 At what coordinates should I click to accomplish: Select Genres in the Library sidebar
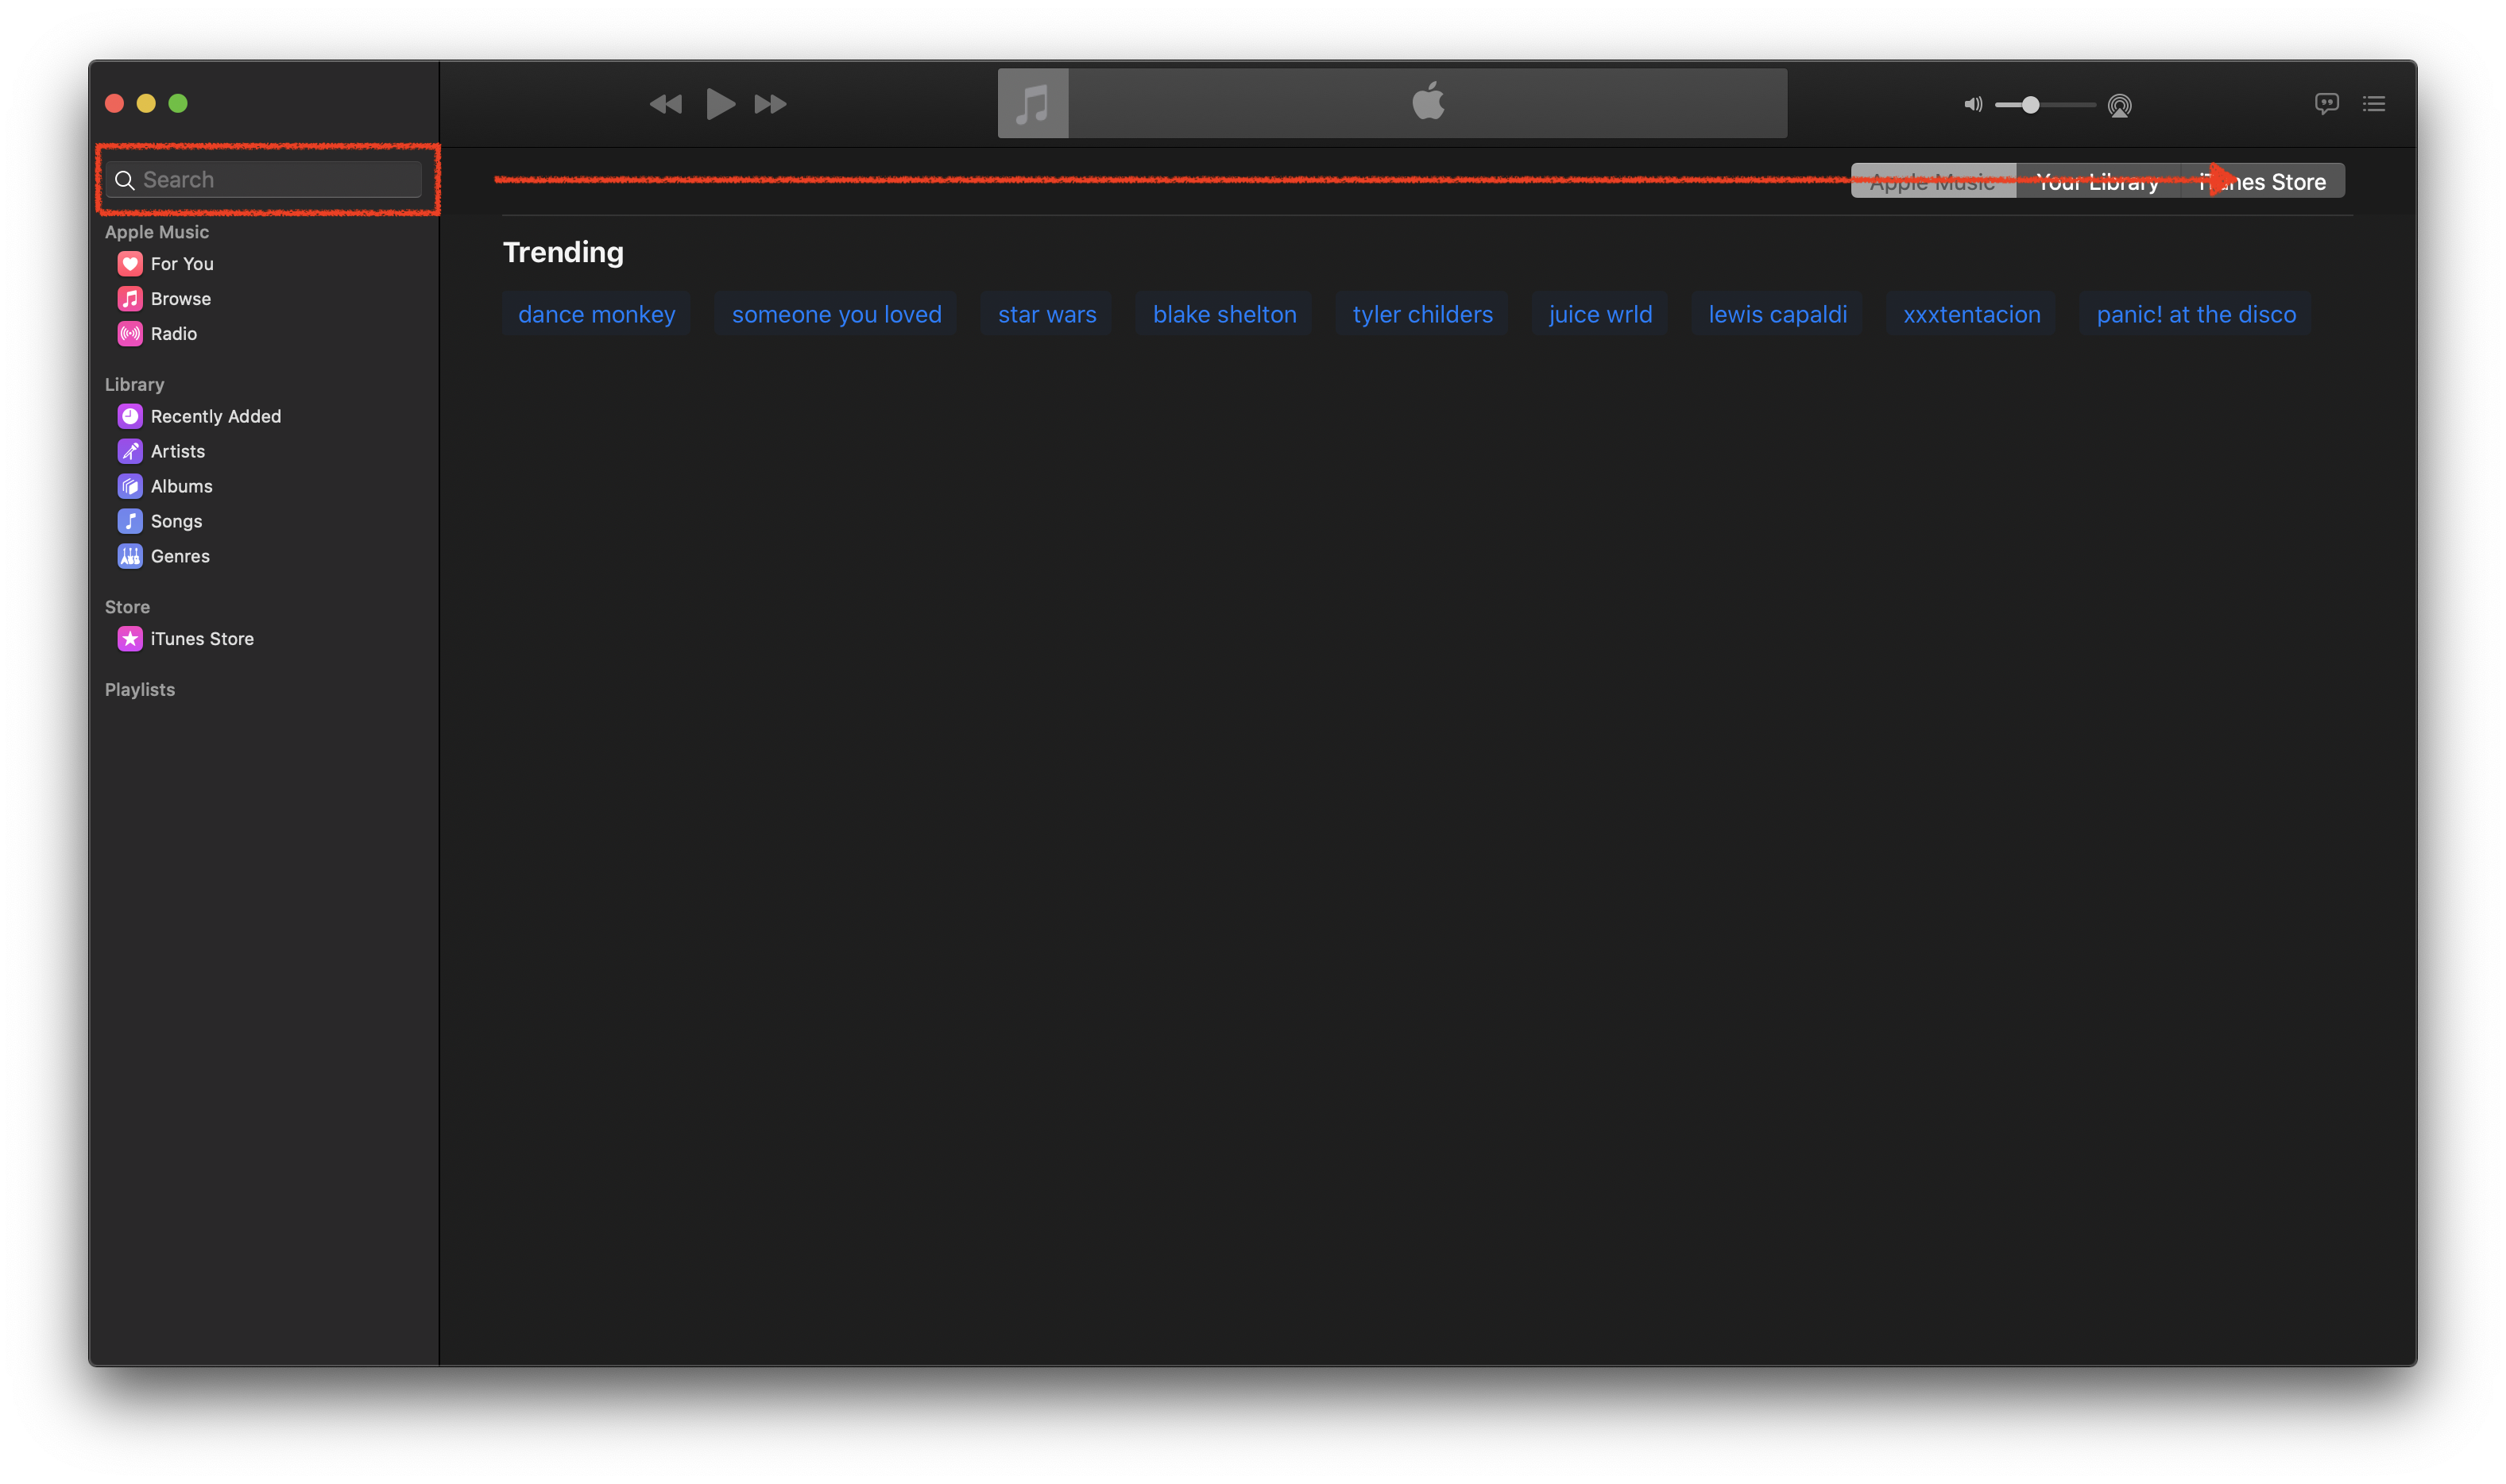180,556
